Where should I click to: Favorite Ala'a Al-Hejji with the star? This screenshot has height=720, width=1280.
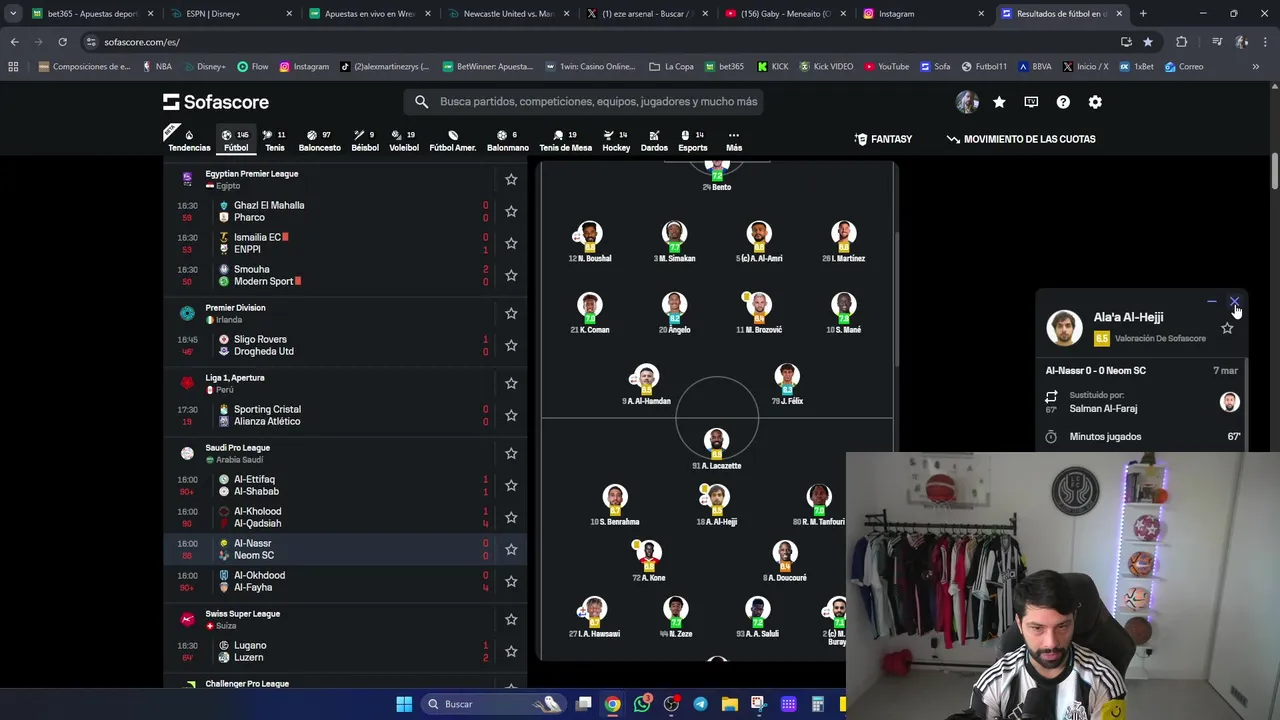1227,328
